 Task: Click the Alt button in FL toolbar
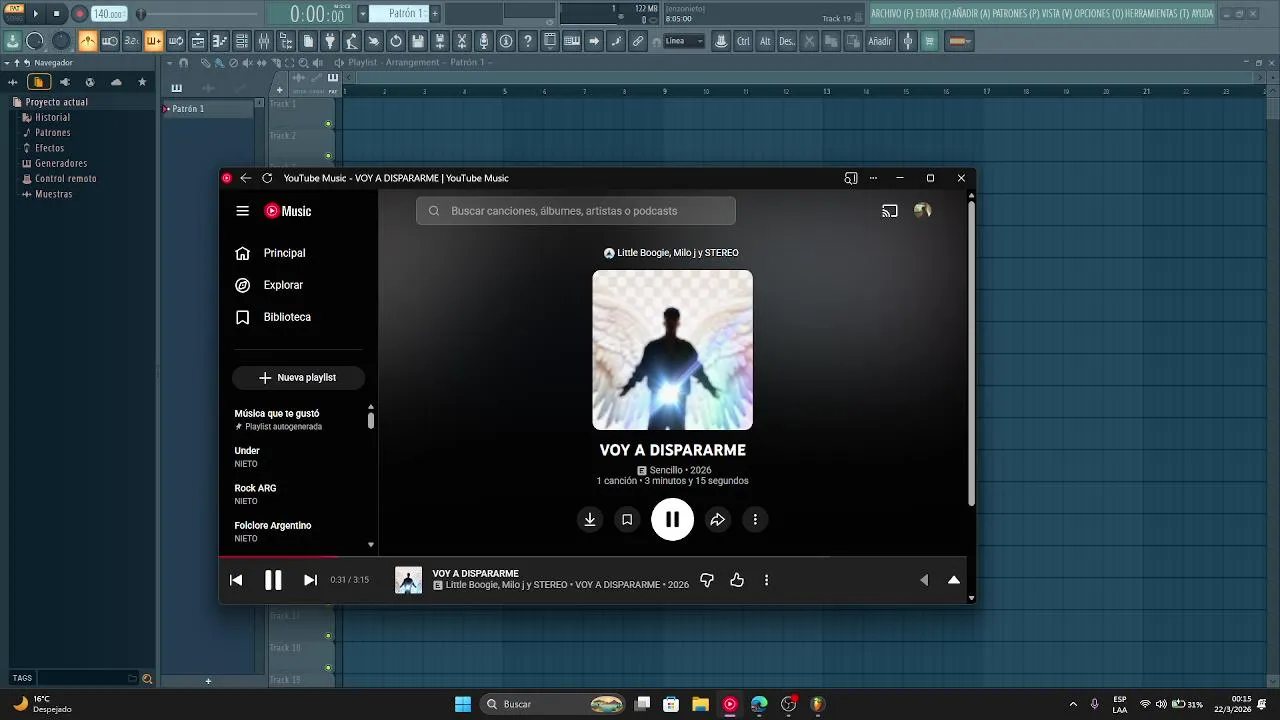pos(765,41)
